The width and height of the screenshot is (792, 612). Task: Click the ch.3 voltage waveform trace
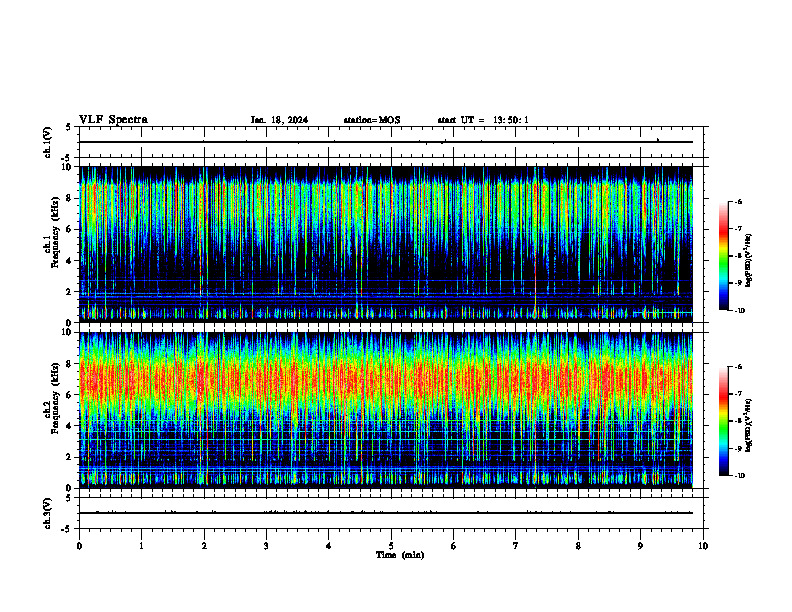[386, 513]
